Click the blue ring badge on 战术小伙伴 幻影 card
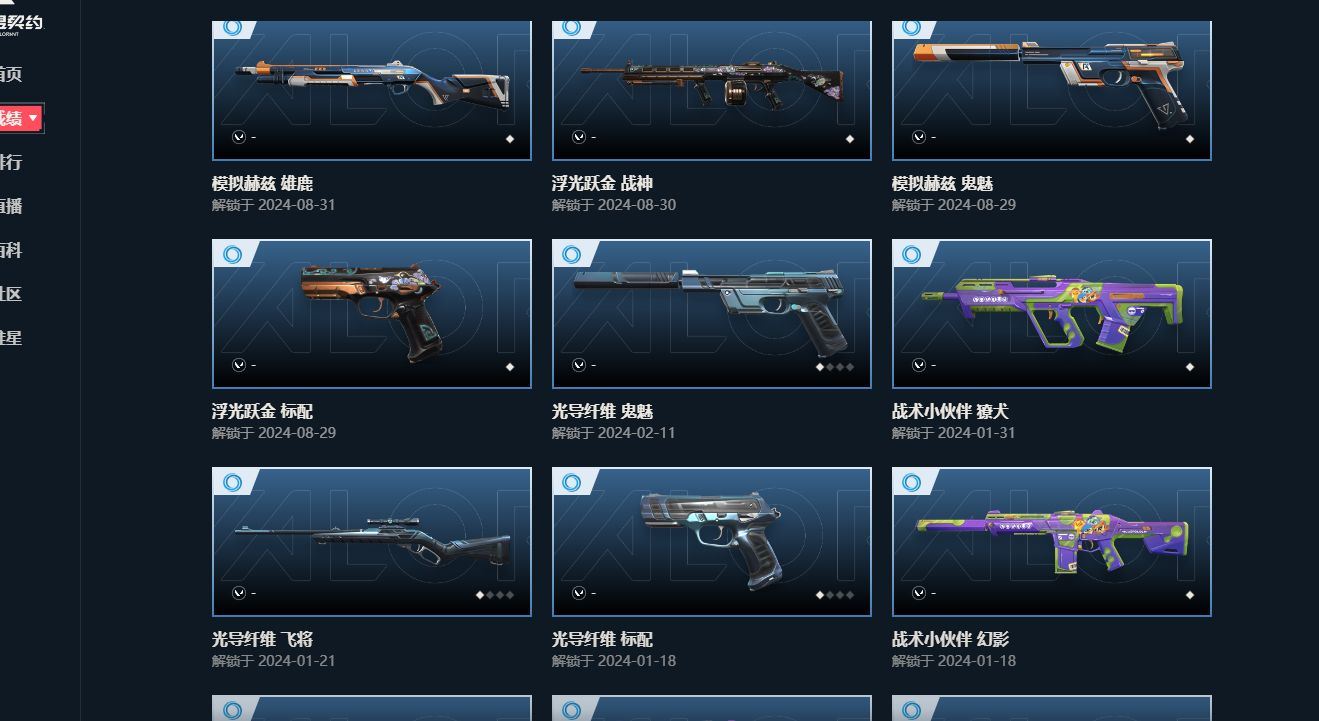 pyautogui.click(x=912, y=483)
